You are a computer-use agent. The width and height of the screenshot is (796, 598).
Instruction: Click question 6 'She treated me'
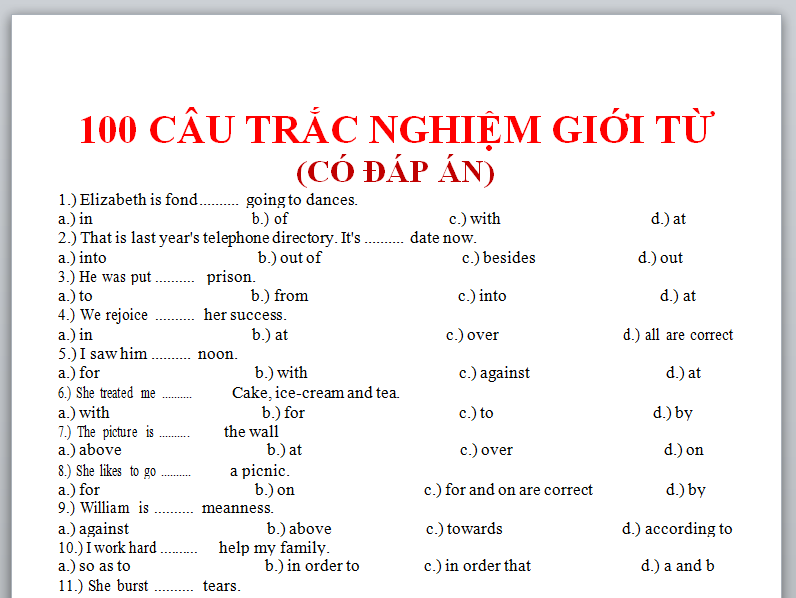click(x=124, y=393)
